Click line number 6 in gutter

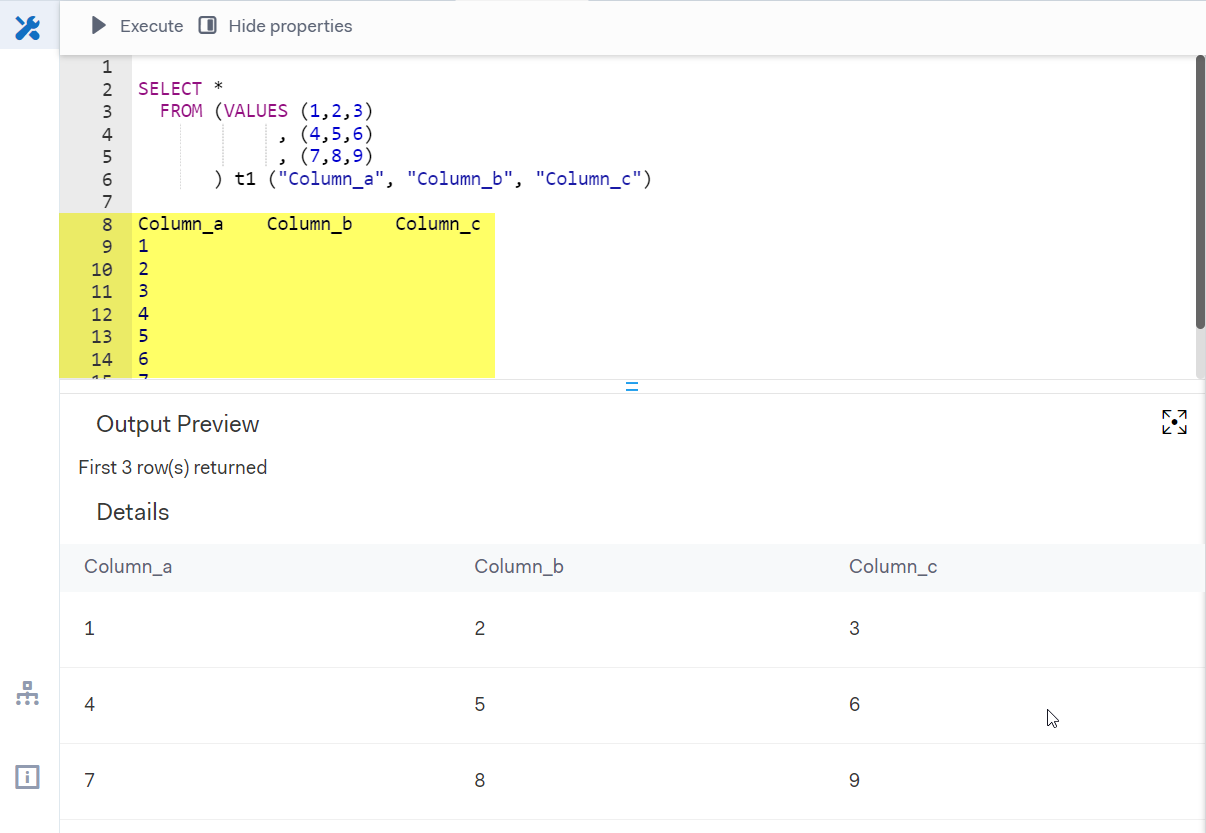click(x=107, y=180)
